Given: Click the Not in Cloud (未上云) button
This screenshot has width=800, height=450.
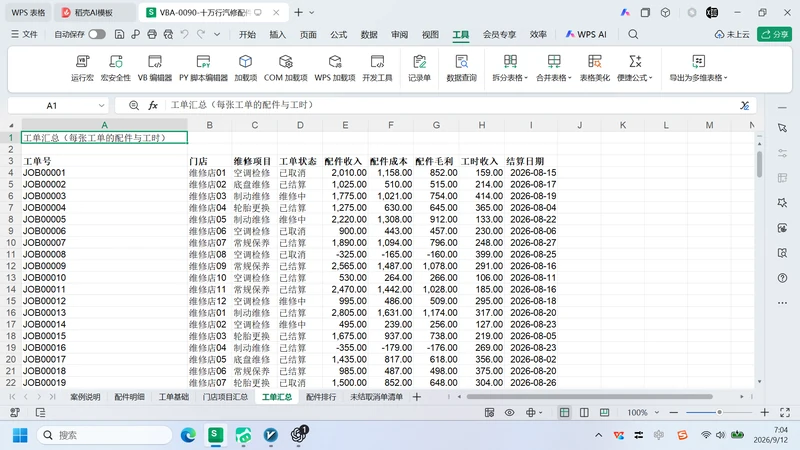Looking at the screenshot, I should pyautogui.click(x=732, y=34).
